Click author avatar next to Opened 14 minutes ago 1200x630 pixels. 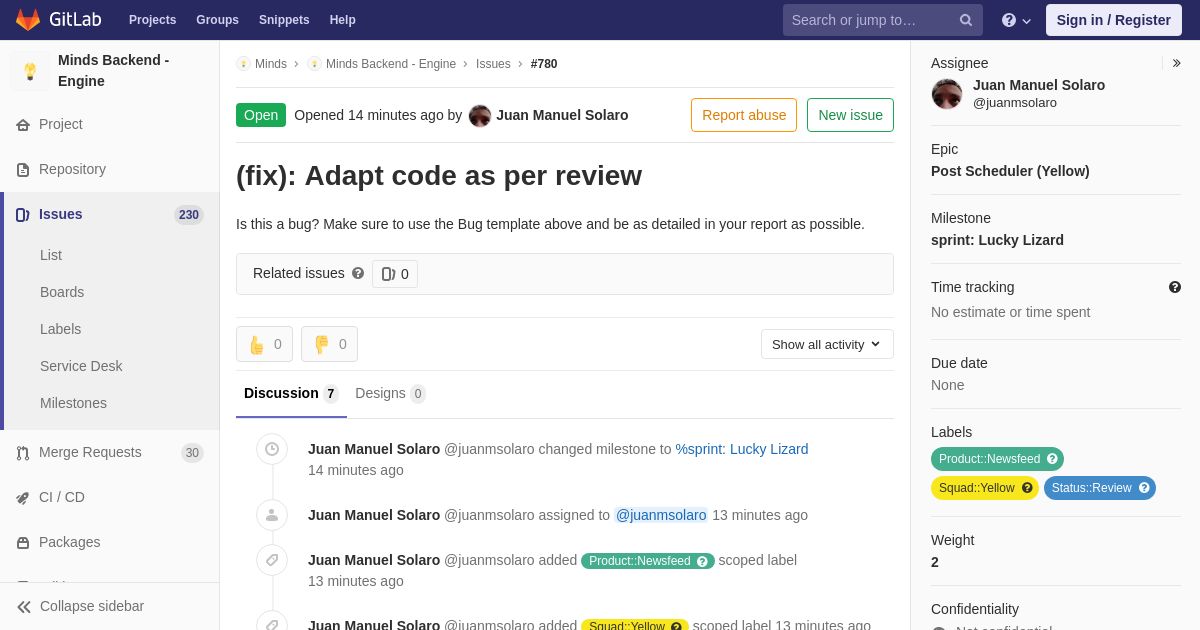(480, 115)
